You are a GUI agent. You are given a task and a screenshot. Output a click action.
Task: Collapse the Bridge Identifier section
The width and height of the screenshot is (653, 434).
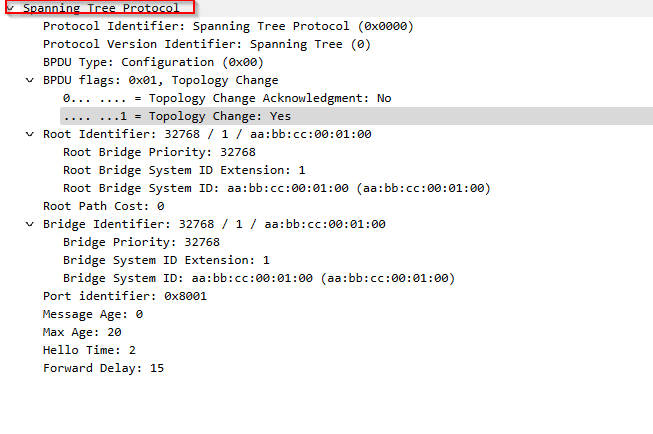30,224
